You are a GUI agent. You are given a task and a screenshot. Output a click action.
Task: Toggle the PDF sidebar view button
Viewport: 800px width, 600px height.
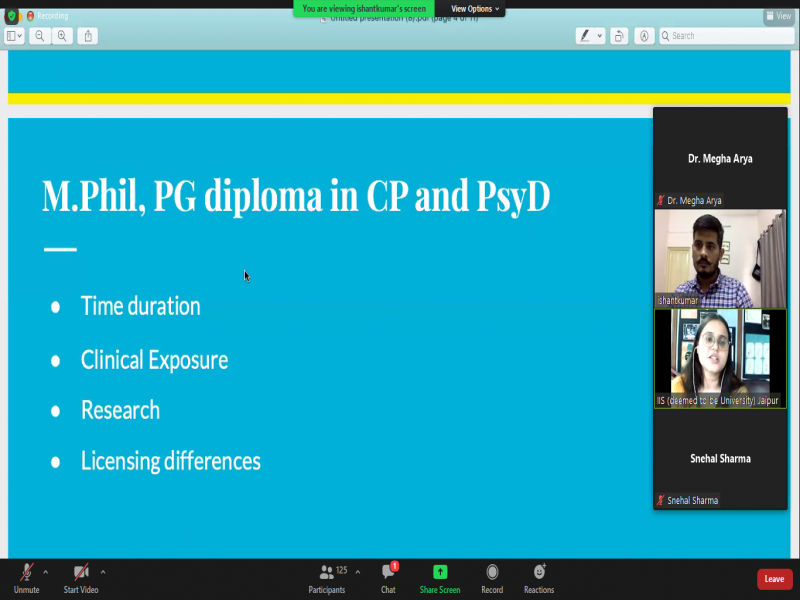click(x=14, y=36)
